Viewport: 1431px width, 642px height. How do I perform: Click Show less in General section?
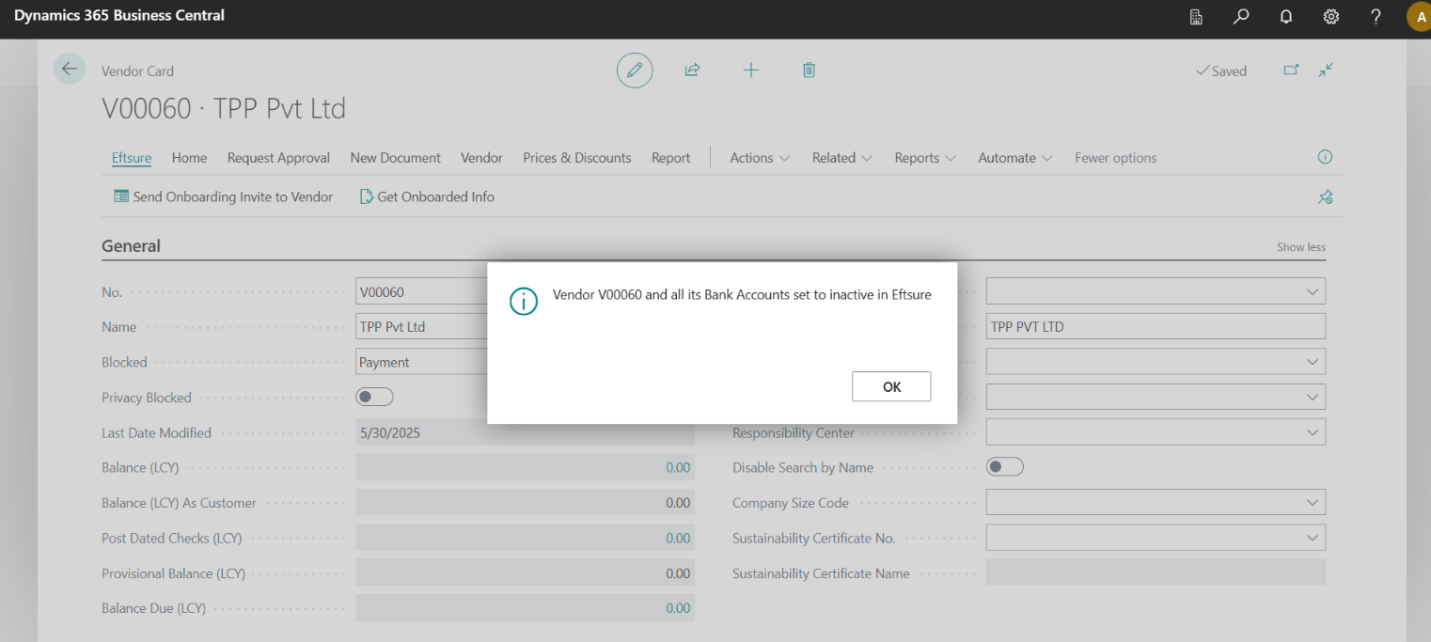(x=1301, y=247)
